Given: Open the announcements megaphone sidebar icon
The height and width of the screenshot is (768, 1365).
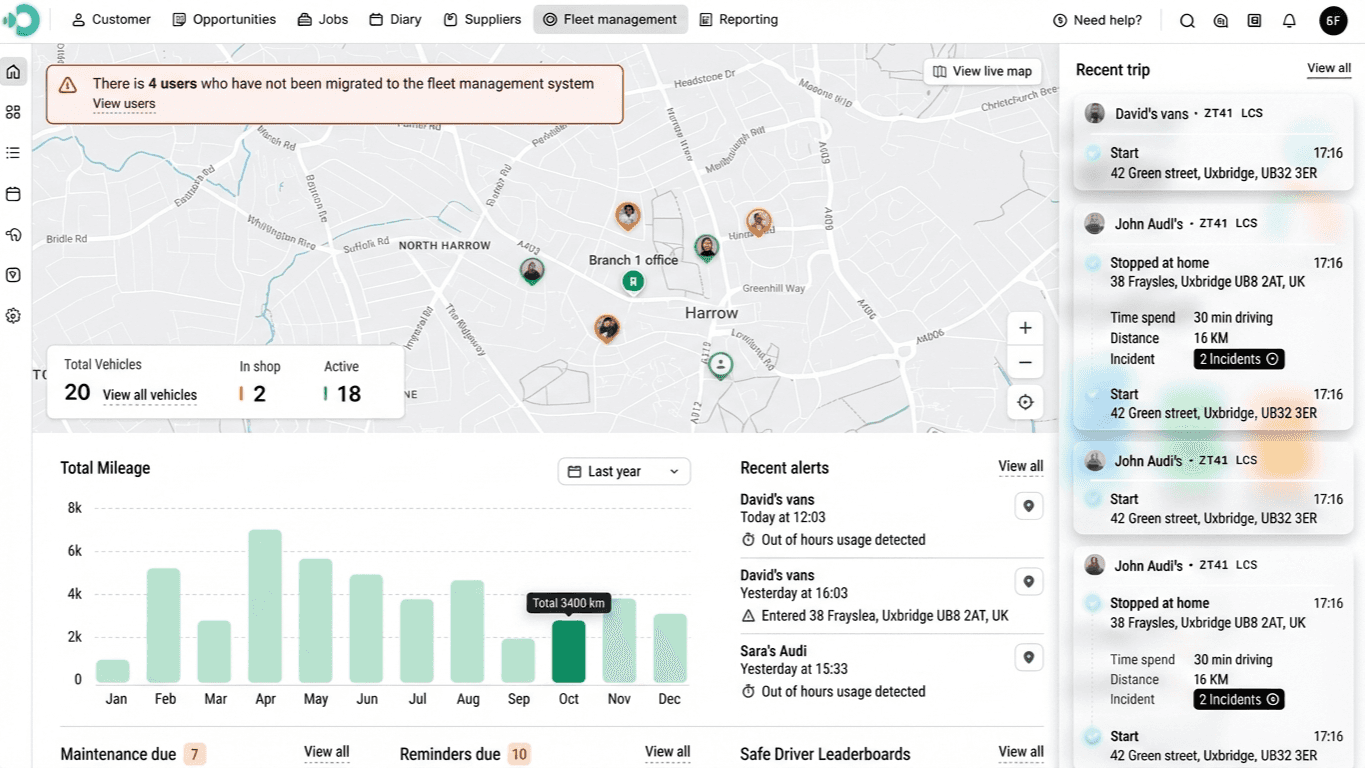Looking at the screenshot, I should (x=13, y=235).
